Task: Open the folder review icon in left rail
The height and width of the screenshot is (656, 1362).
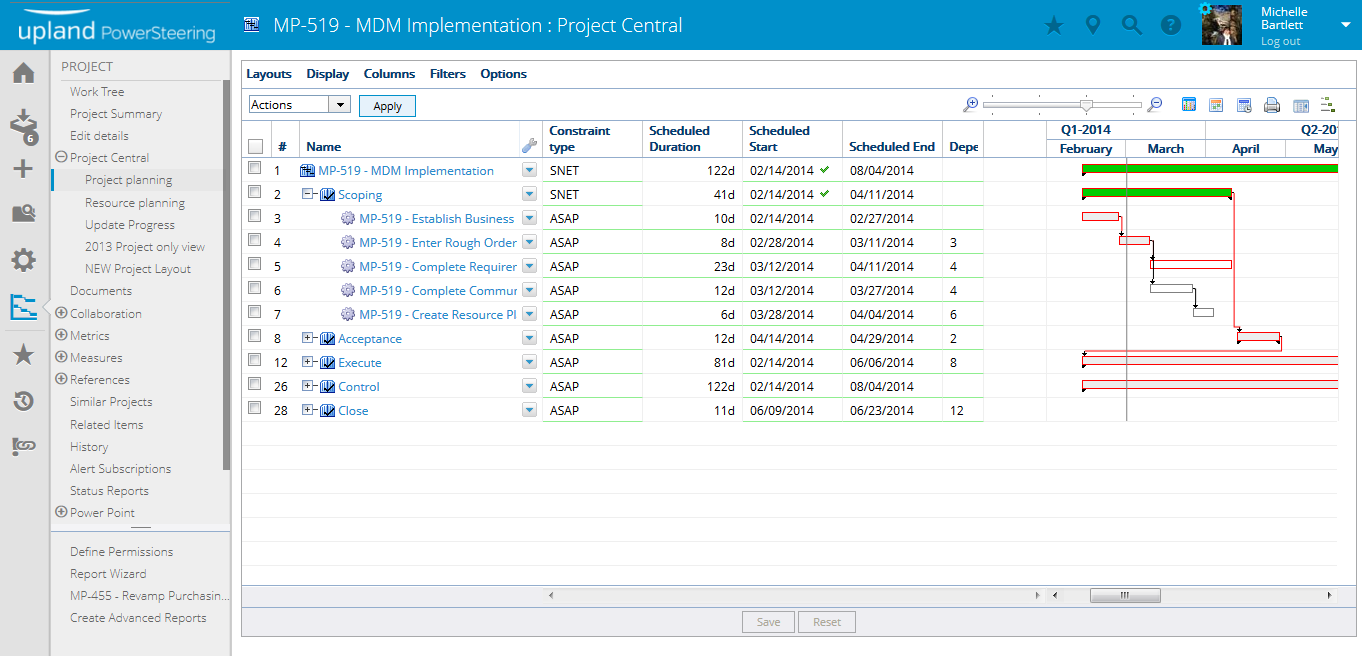Action: pos(24,213)
